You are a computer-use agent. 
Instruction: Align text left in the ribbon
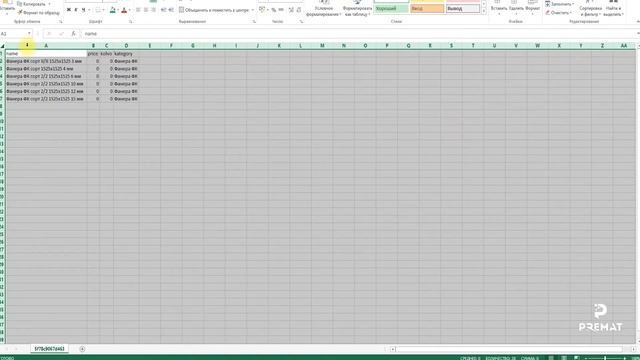point(138,10)
